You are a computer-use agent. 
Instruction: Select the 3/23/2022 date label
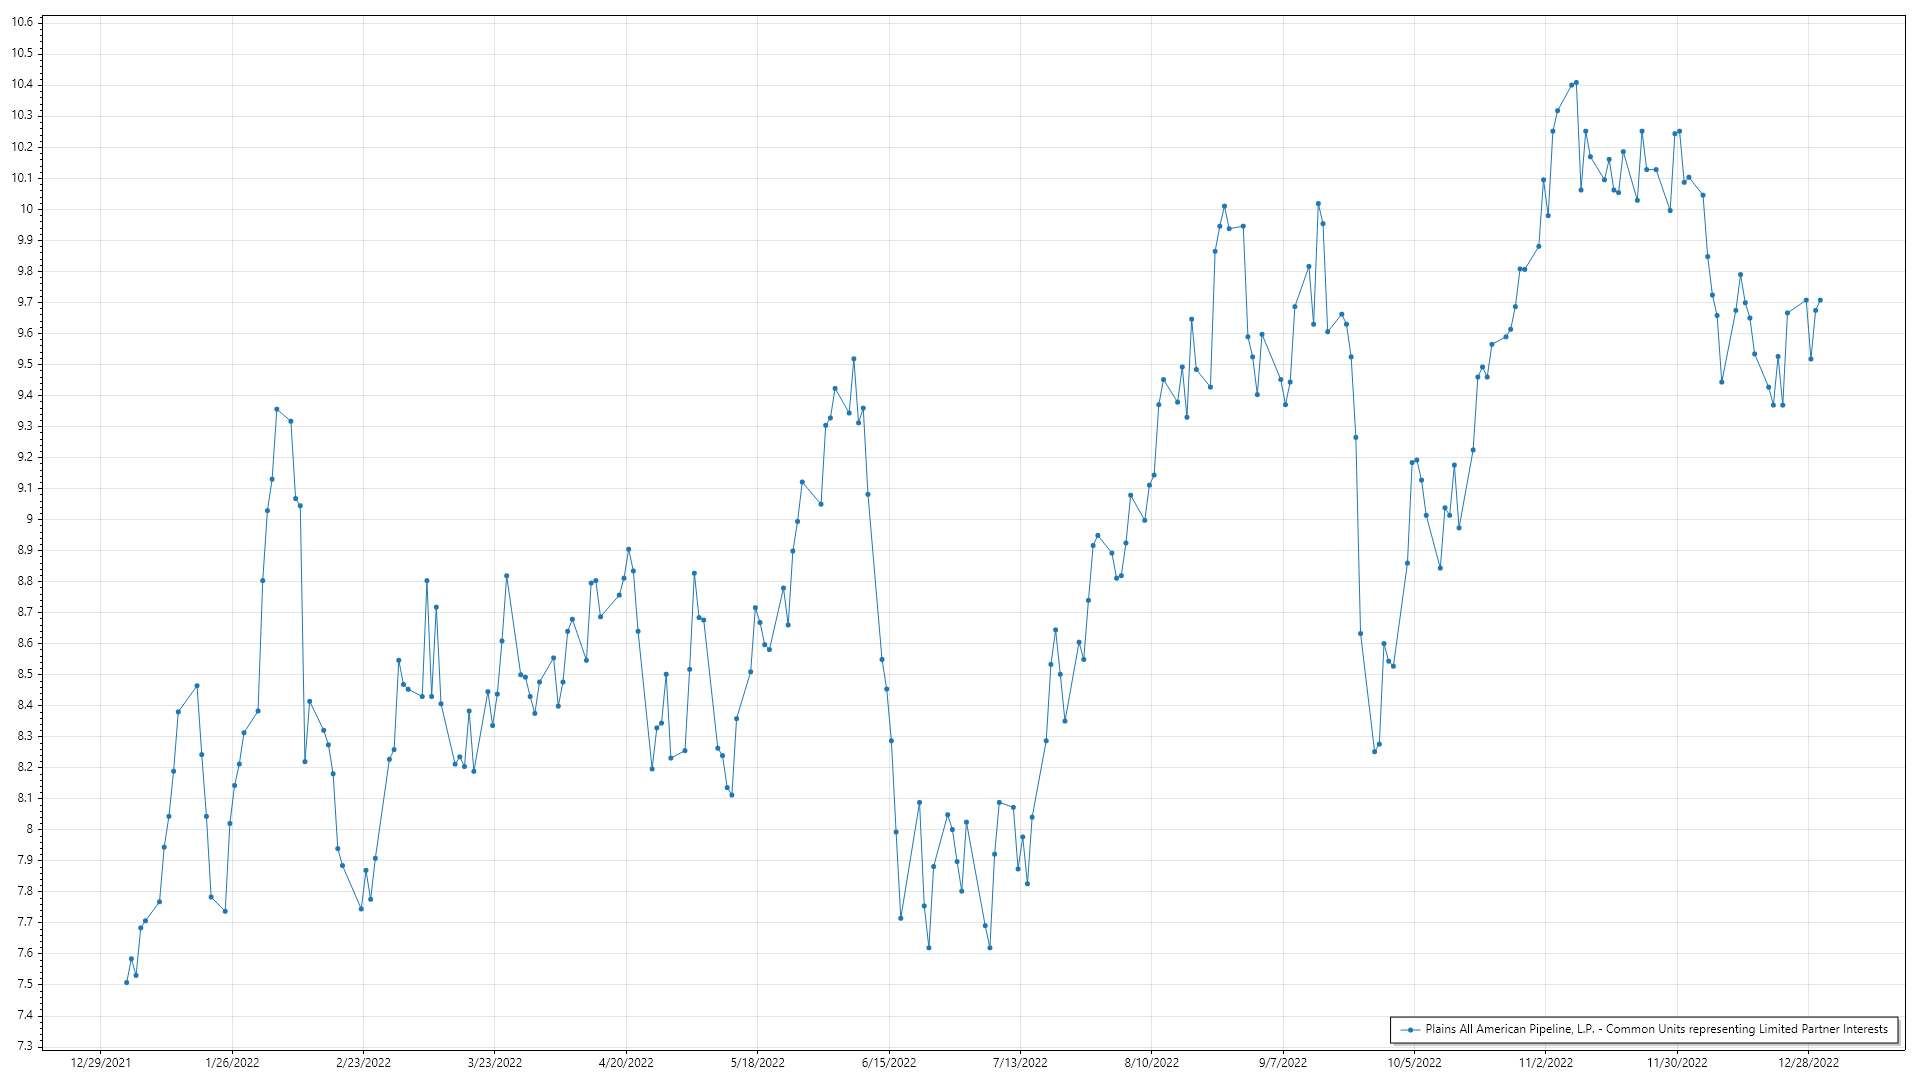[495, 1062]
